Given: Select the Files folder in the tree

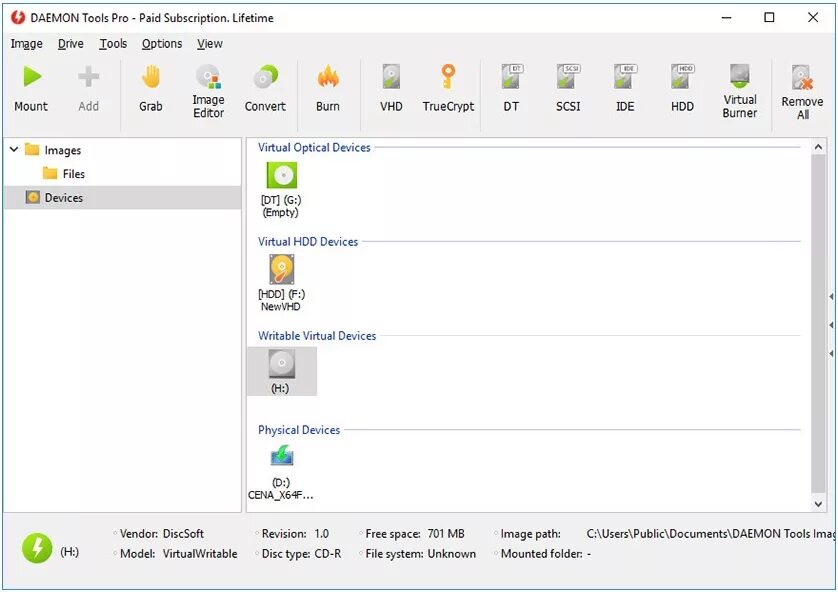Looking at the screenshot, I should [x=74, y=174].
